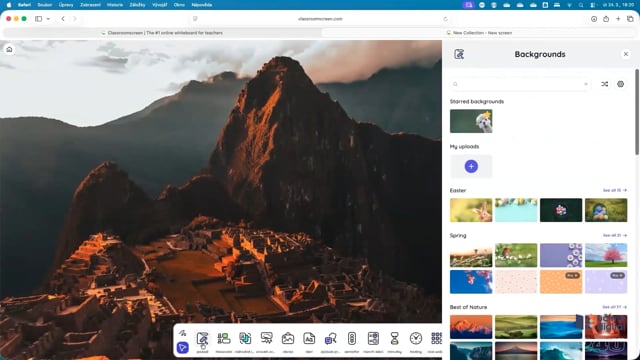Screen dimensions: 640x360
Task: Open Spotlight search in the menu bar
Action: (581, 5)
